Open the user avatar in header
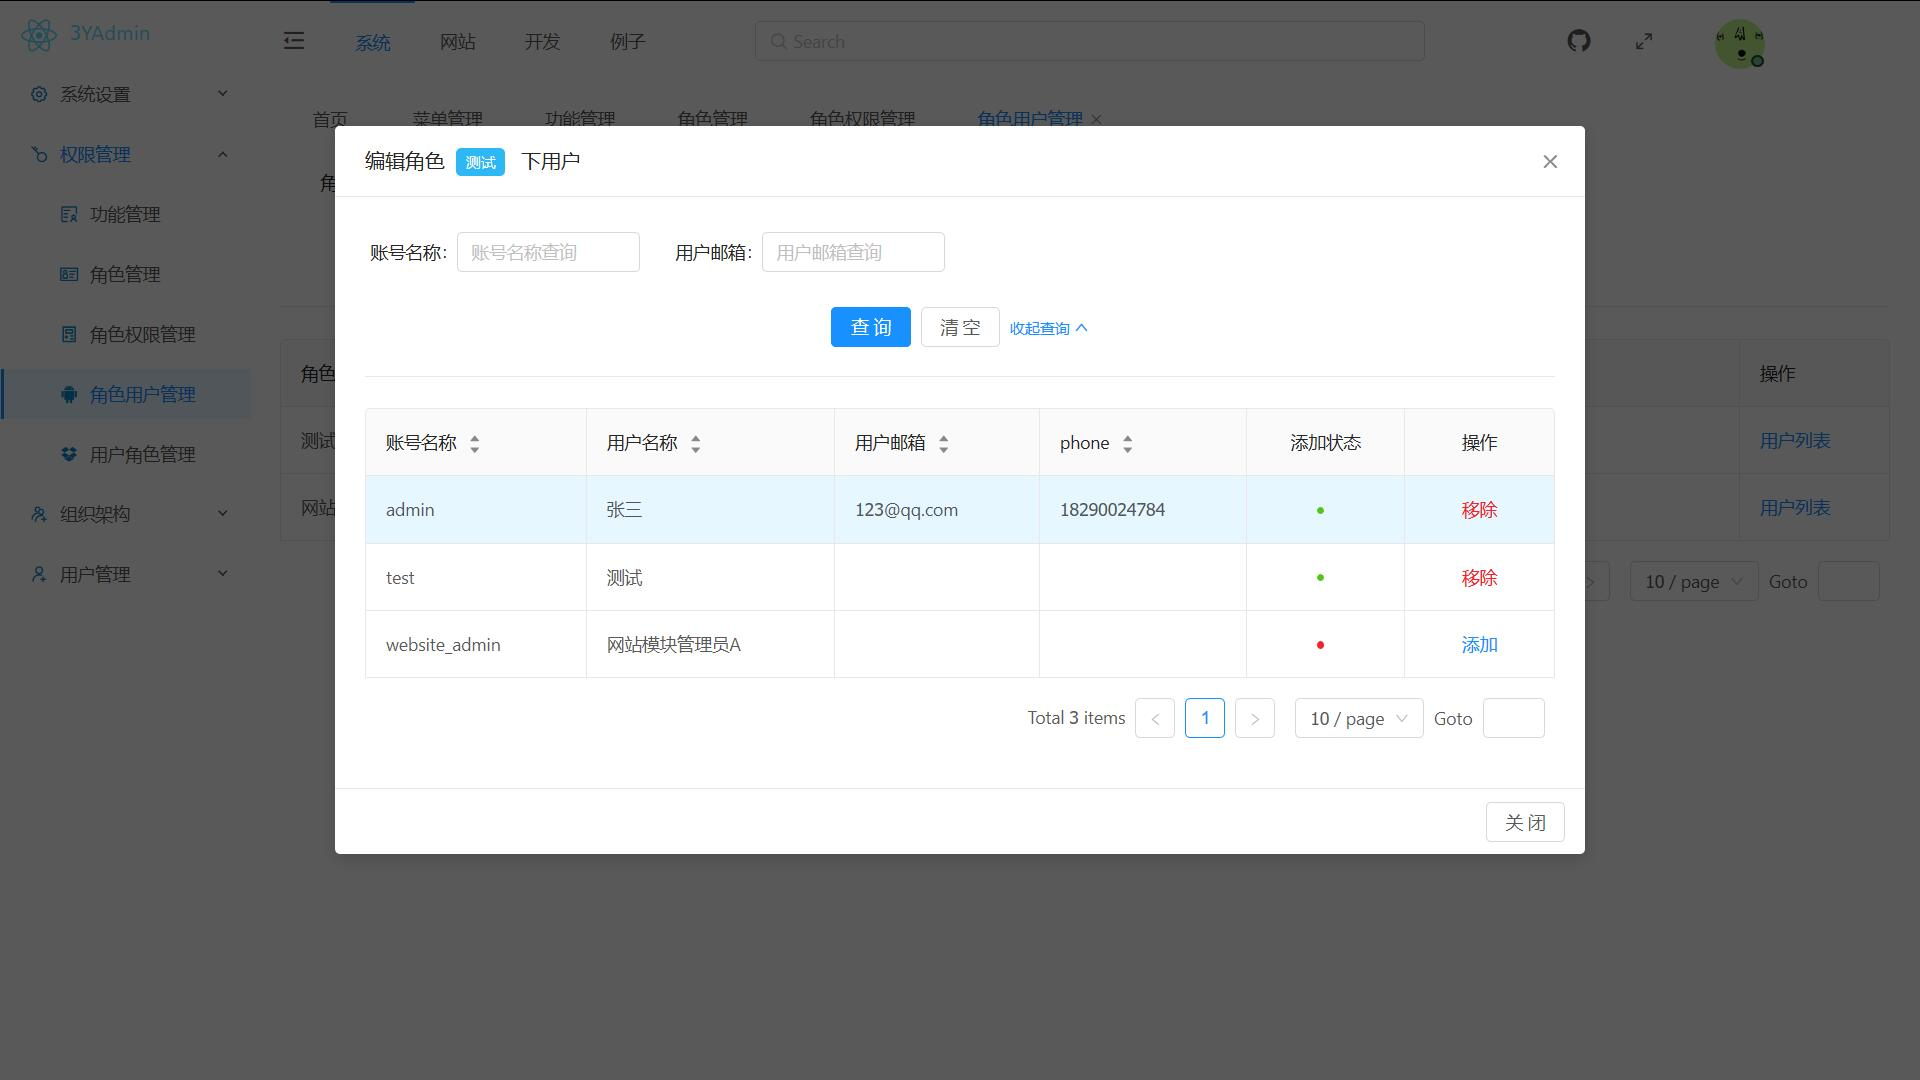 1739,44
